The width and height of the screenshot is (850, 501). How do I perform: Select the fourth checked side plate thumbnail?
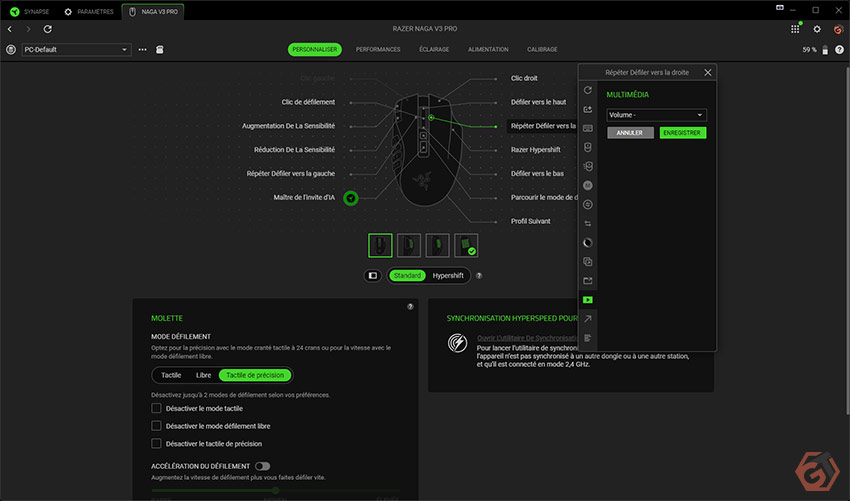coord(466,246)
